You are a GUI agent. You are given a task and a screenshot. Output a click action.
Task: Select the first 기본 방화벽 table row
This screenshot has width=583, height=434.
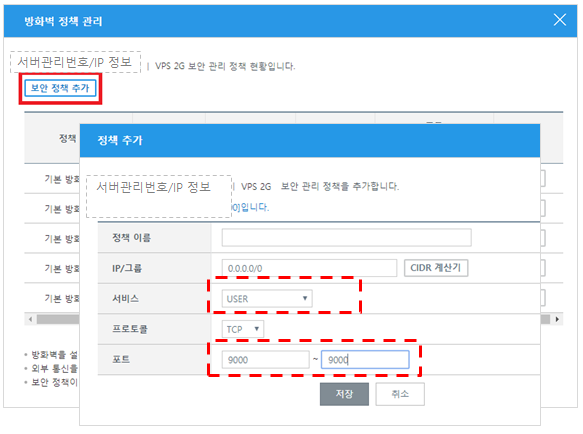(52, 179)
